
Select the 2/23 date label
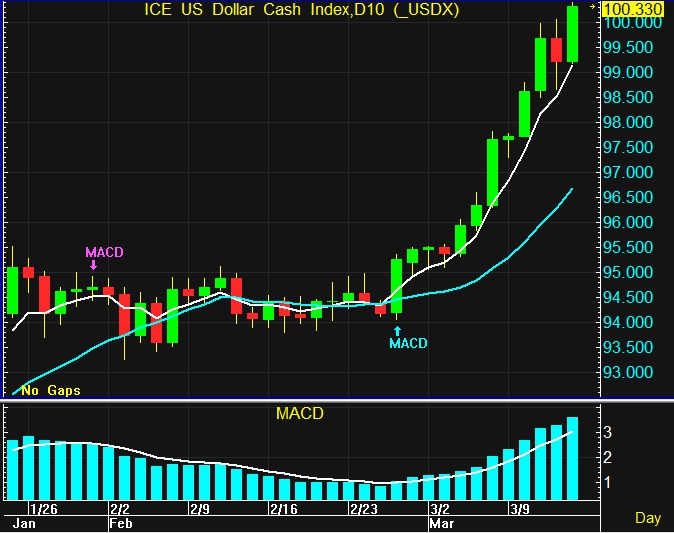pos(364,509)
